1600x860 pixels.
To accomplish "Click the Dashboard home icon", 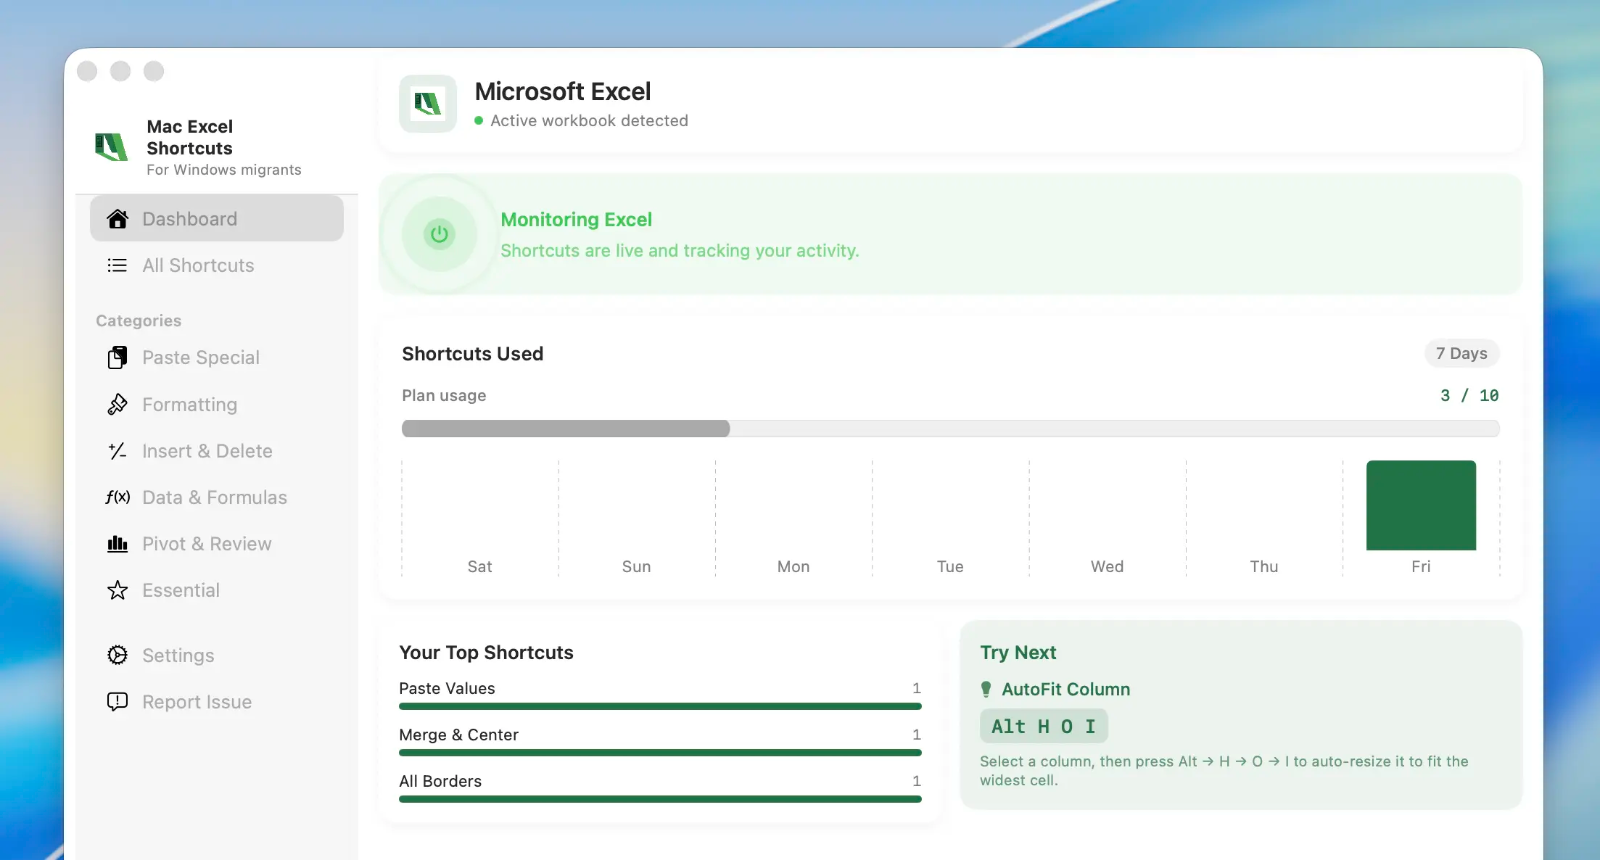I will point(118,219).
